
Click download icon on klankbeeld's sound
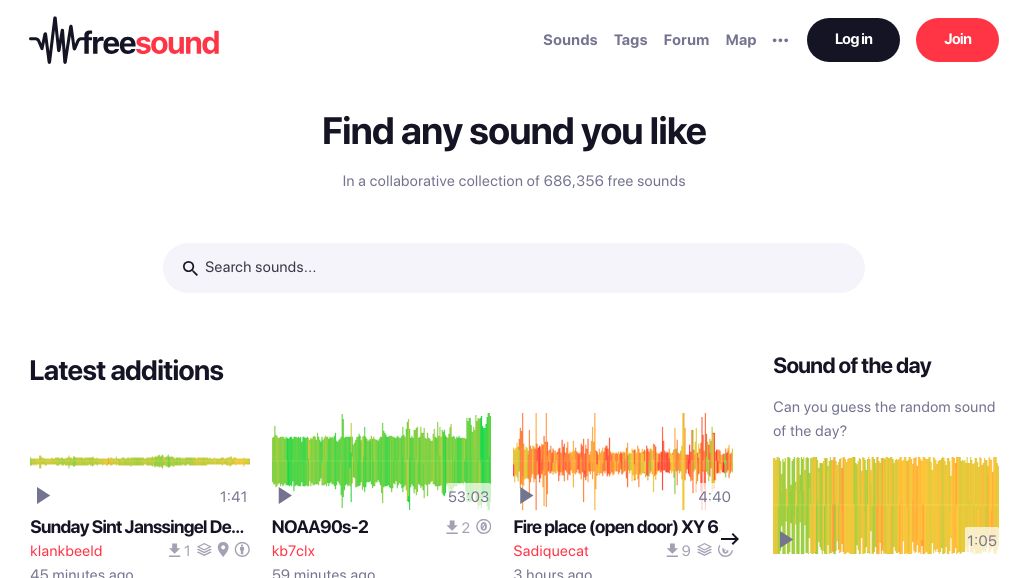click(x=174, y=550)
